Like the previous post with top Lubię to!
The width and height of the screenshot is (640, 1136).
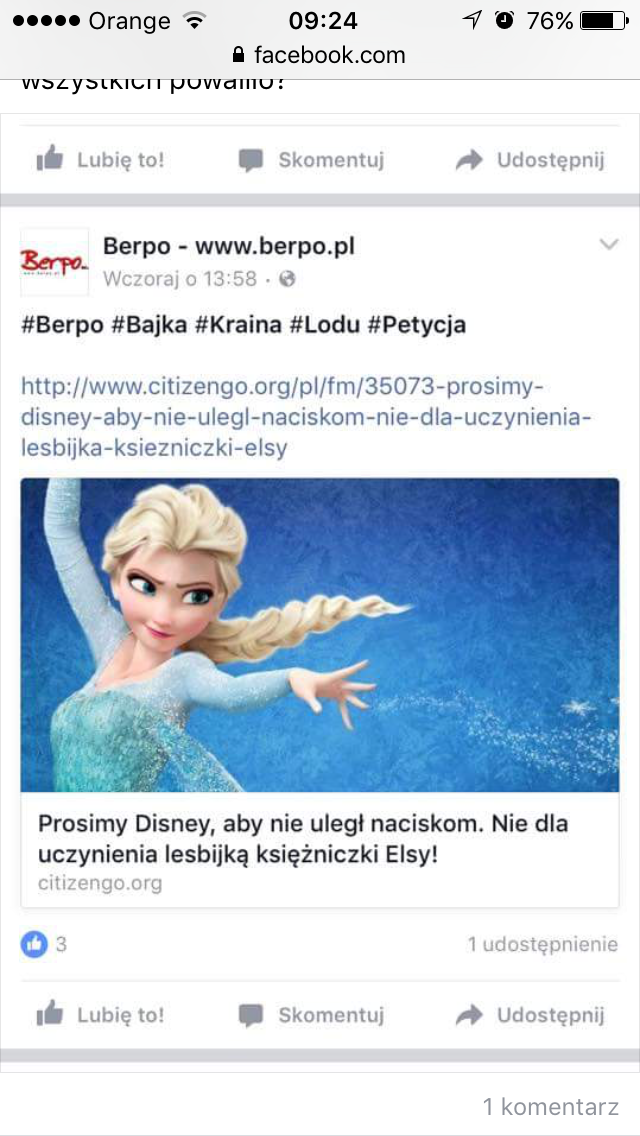(101, 159)
